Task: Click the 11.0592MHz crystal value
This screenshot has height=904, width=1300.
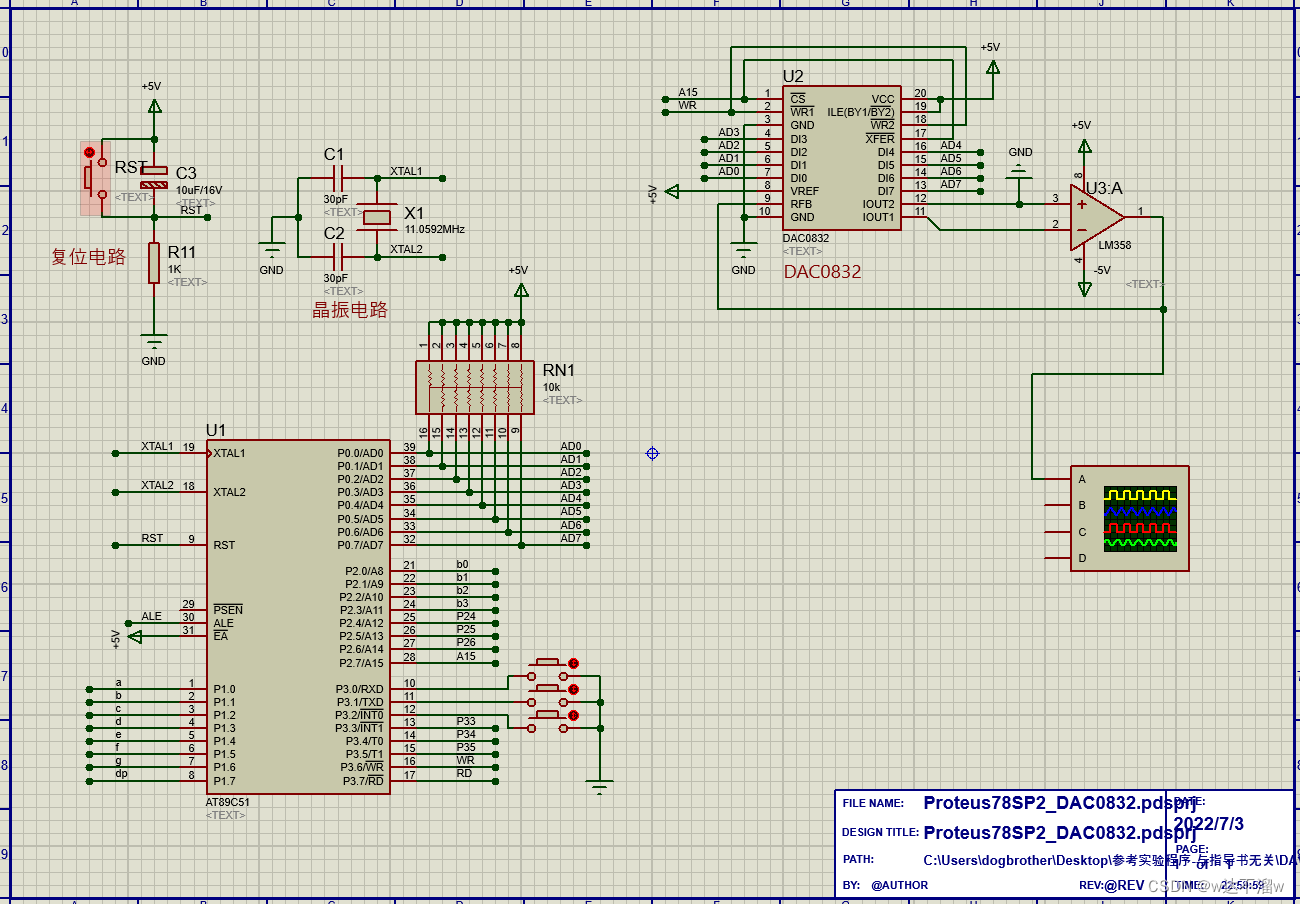Action: point(435,229)
